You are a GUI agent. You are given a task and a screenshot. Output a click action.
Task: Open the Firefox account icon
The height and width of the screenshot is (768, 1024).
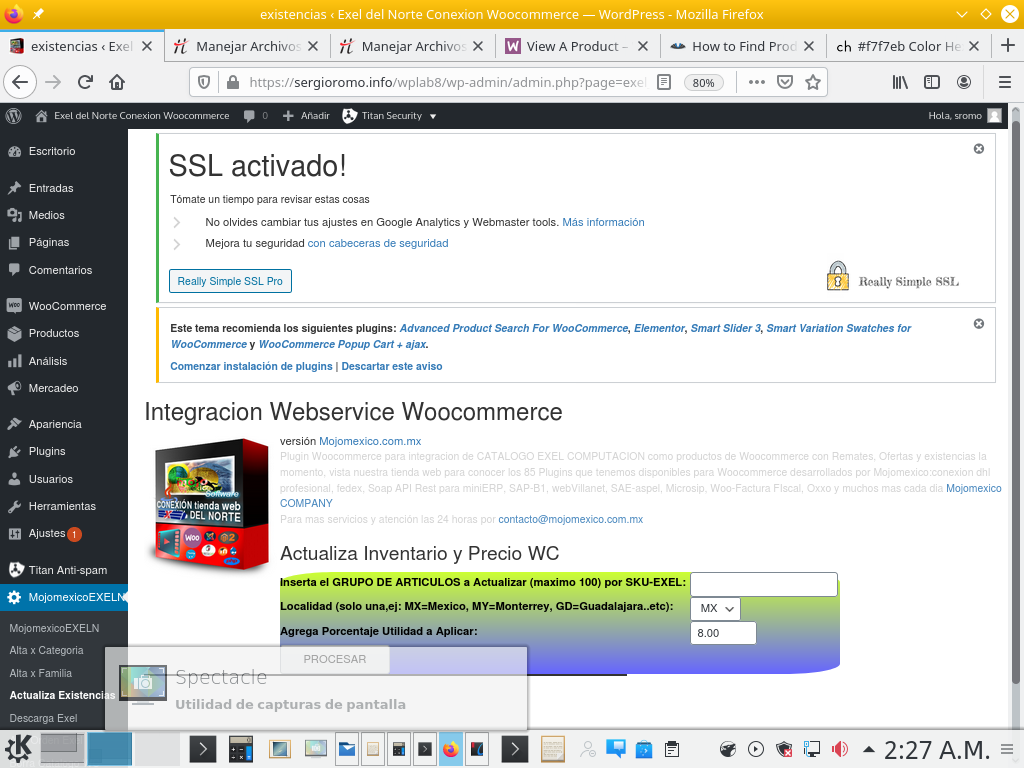coord(964,82)
